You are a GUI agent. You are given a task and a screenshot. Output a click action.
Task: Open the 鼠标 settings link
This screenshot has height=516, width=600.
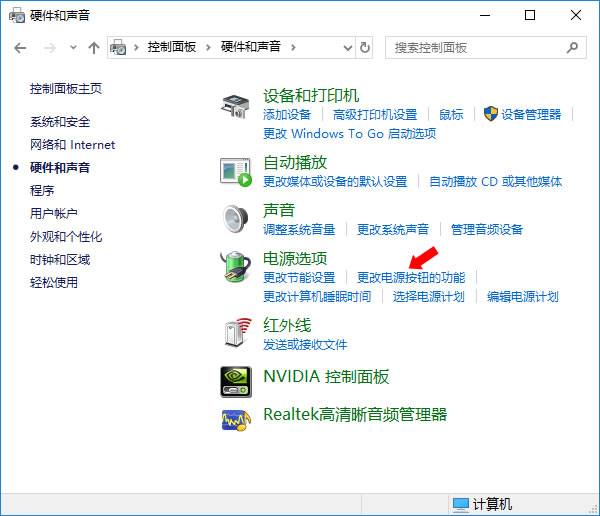tap(451, 114)
